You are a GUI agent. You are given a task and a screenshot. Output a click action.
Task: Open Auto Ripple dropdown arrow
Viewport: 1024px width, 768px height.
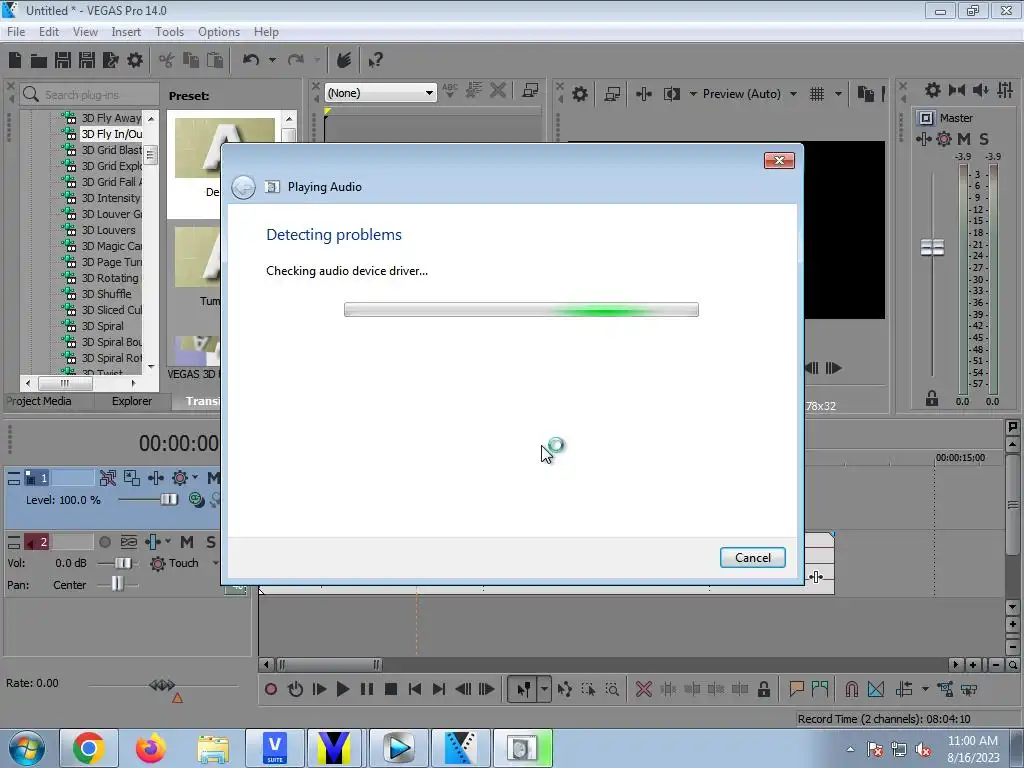pyautogui.click(x=925, y=689)
